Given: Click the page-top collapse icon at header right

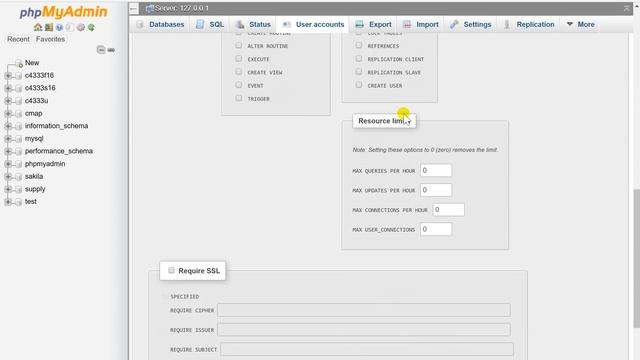Looking at the screenshot, I should tap(627, 8).
